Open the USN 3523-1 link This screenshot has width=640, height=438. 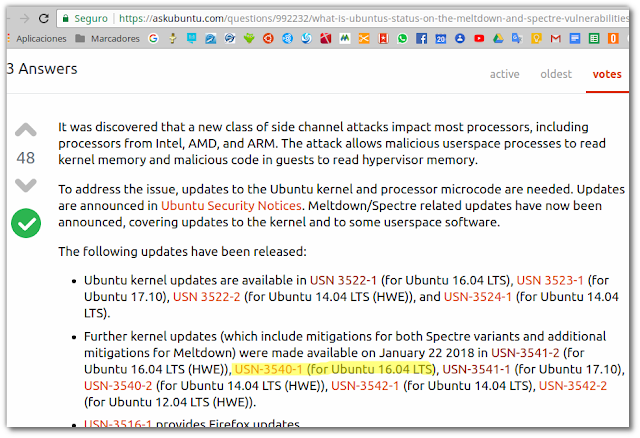click(x=550, y=280)
